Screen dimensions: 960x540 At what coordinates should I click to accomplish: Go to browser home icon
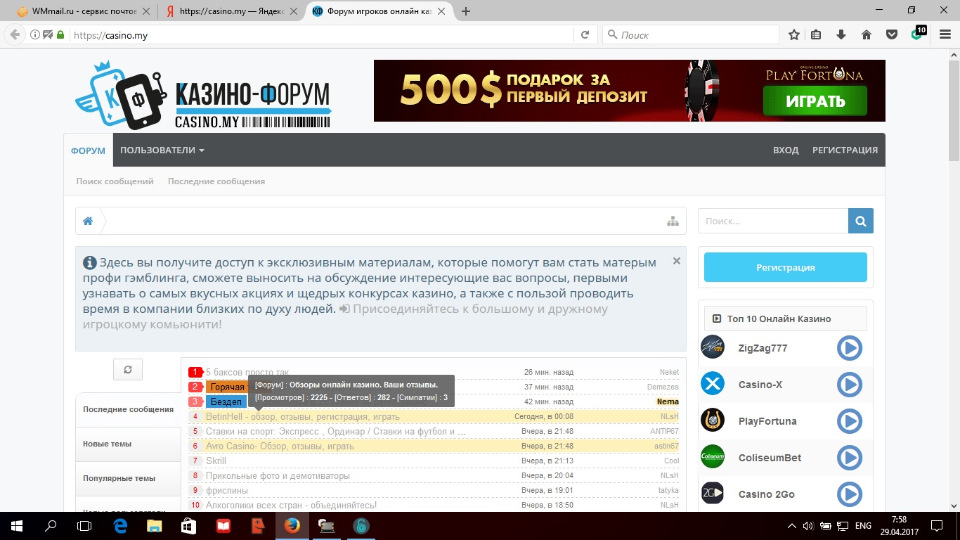click(866, 35)
